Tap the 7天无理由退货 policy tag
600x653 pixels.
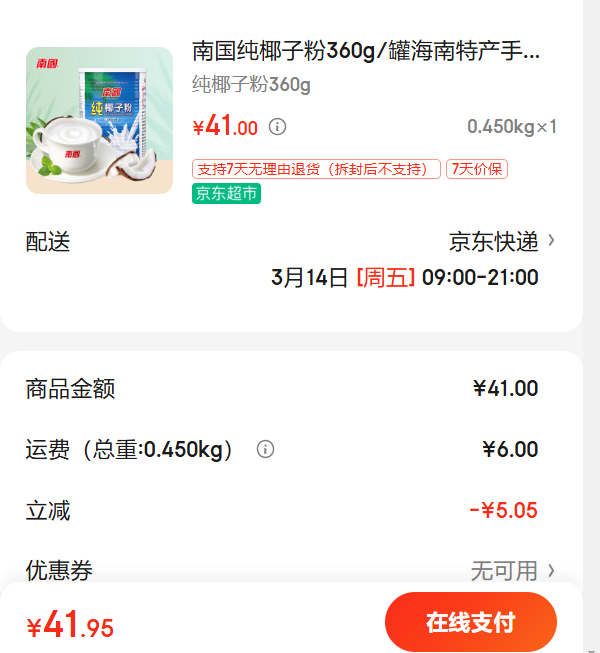point(316,169)
